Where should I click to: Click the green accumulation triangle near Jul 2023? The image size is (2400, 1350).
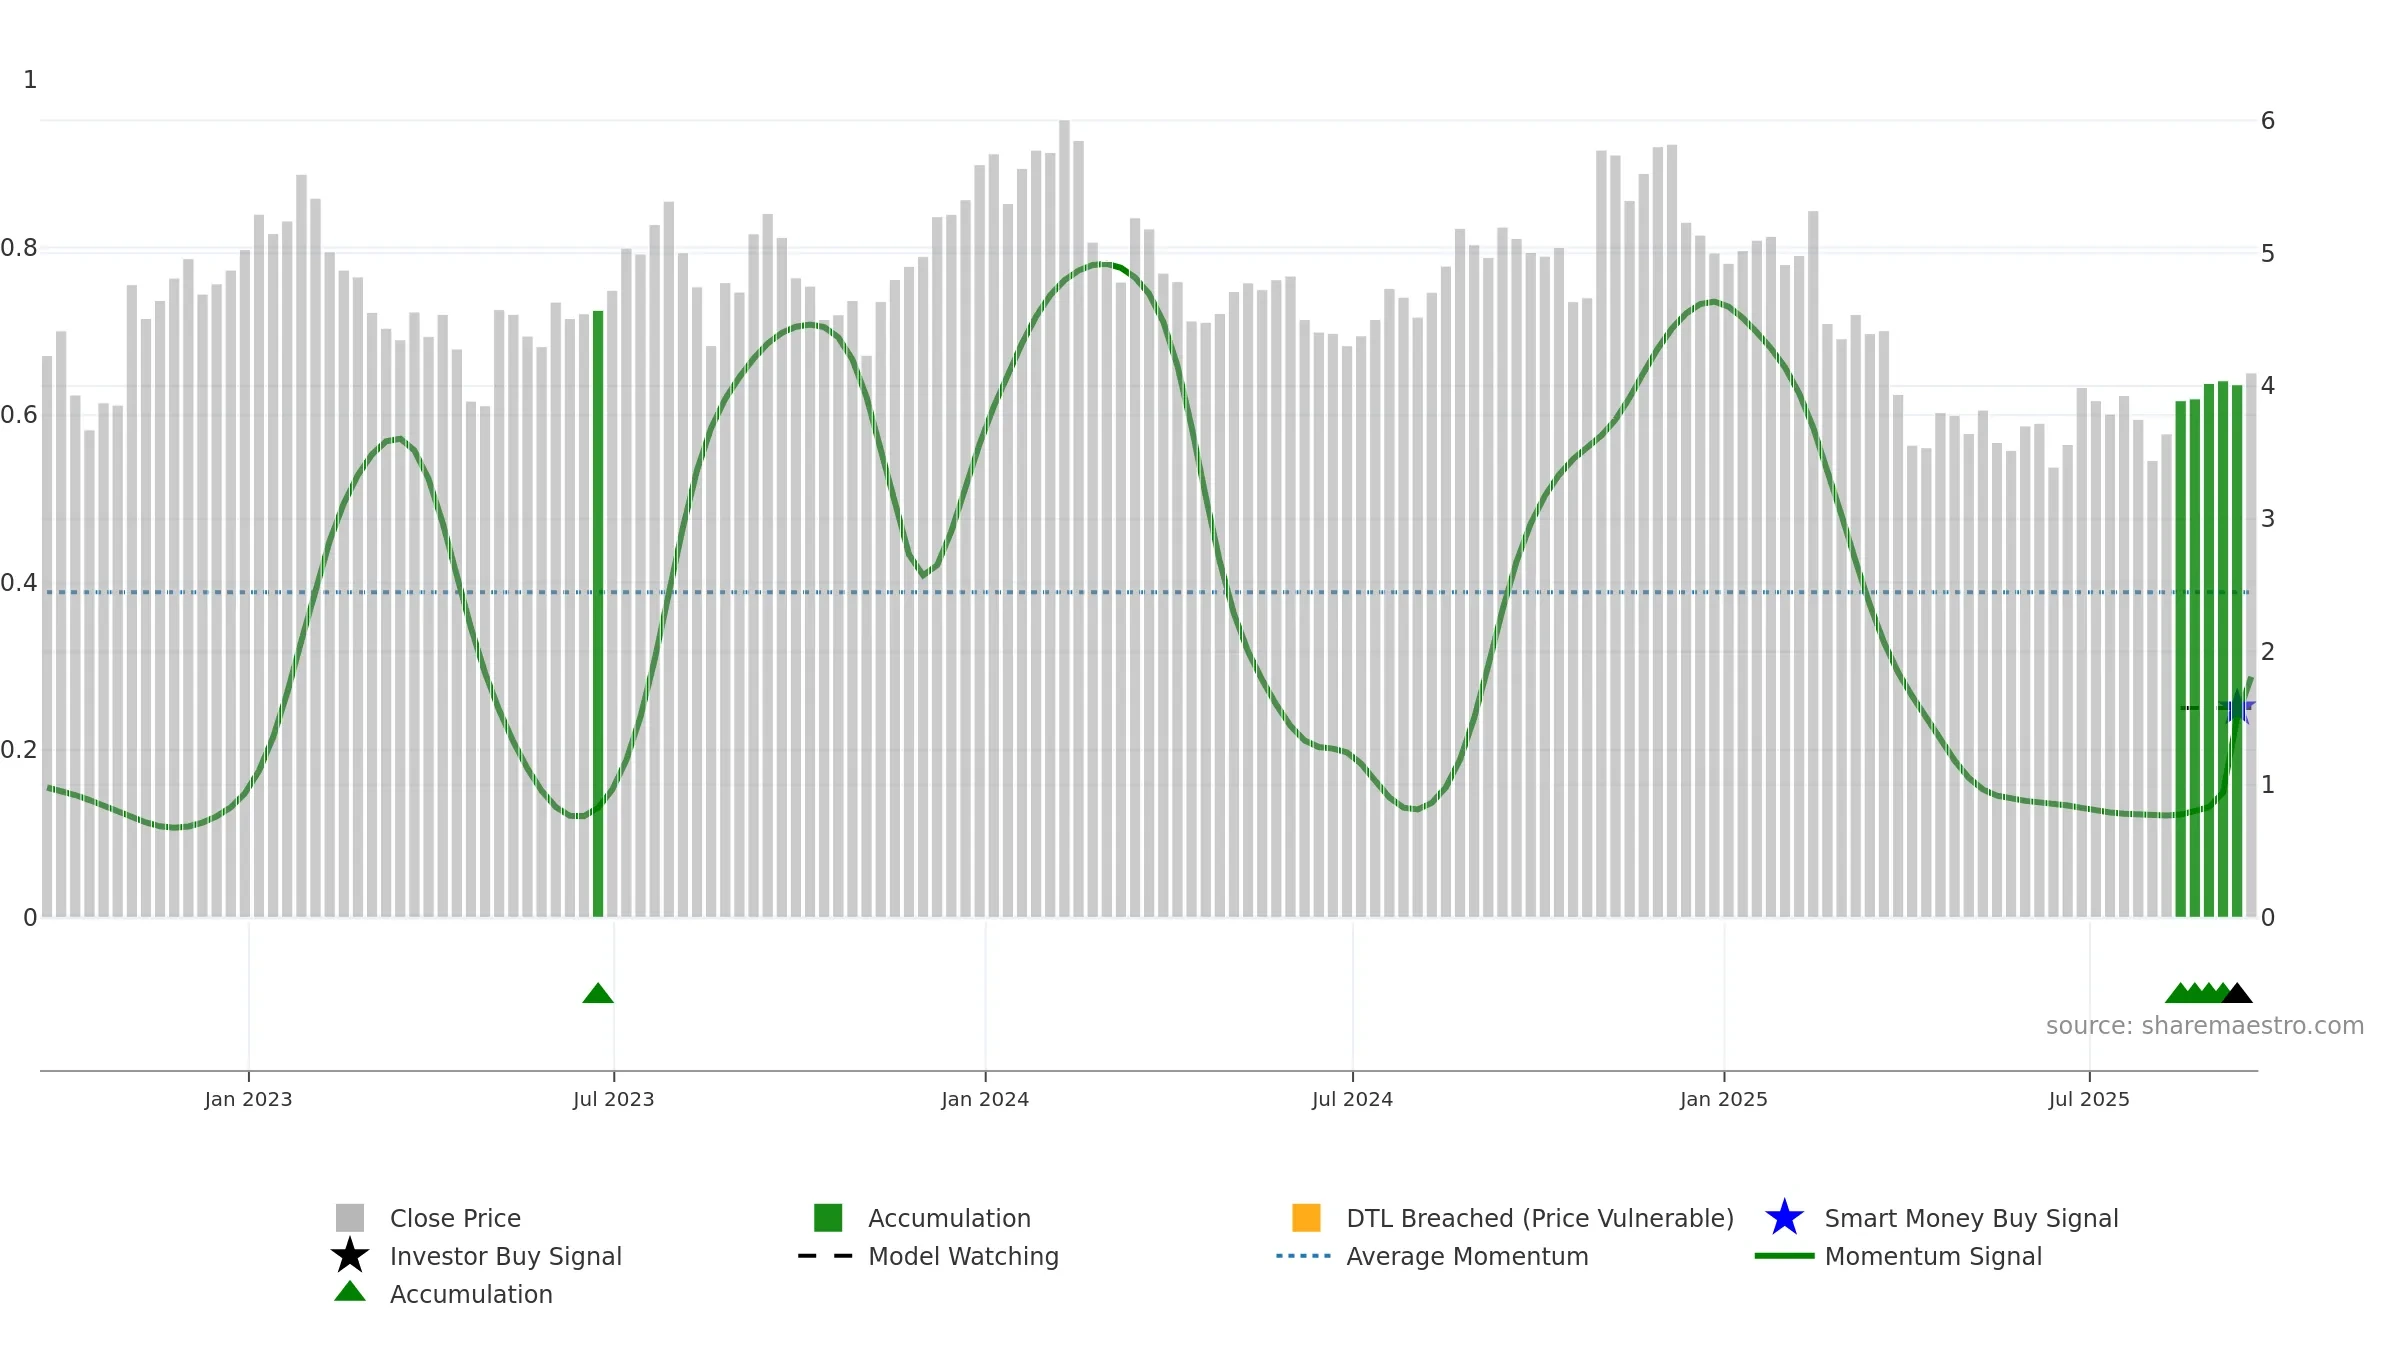point(598,993)
